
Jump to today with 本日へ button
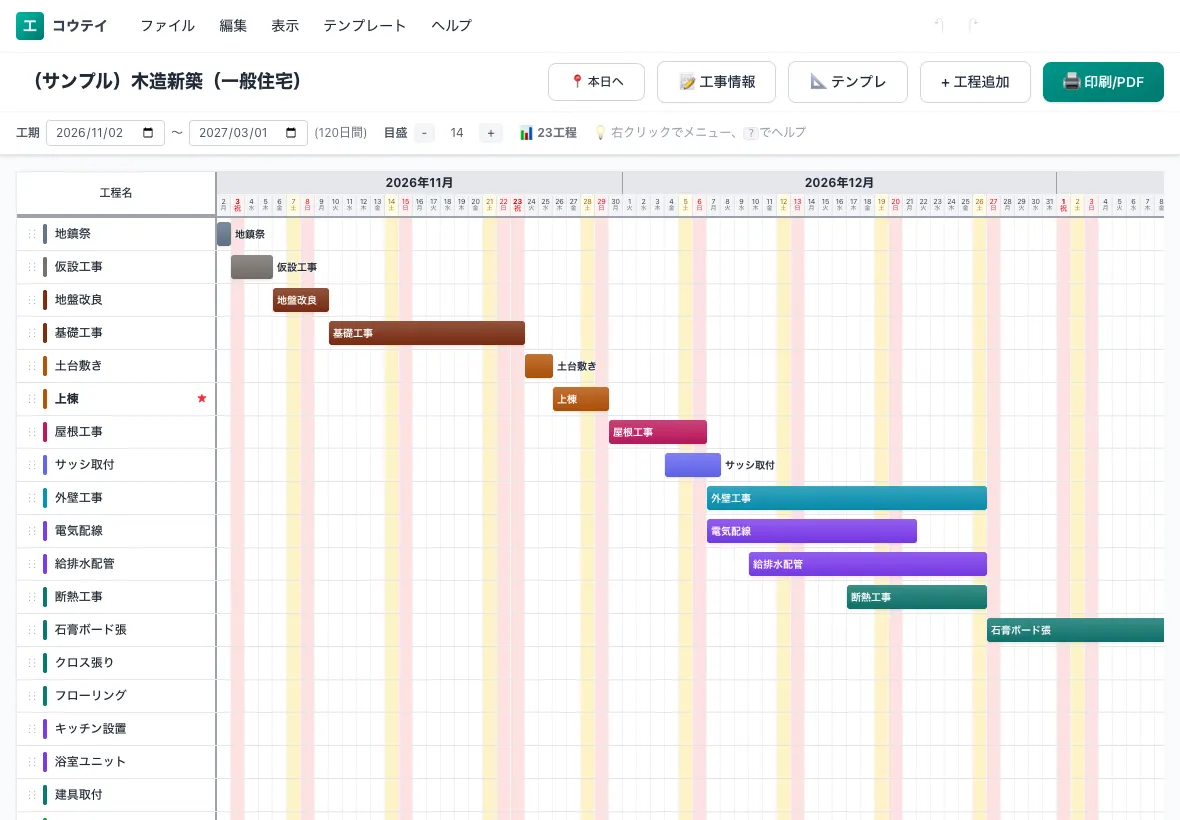(597, 81)
